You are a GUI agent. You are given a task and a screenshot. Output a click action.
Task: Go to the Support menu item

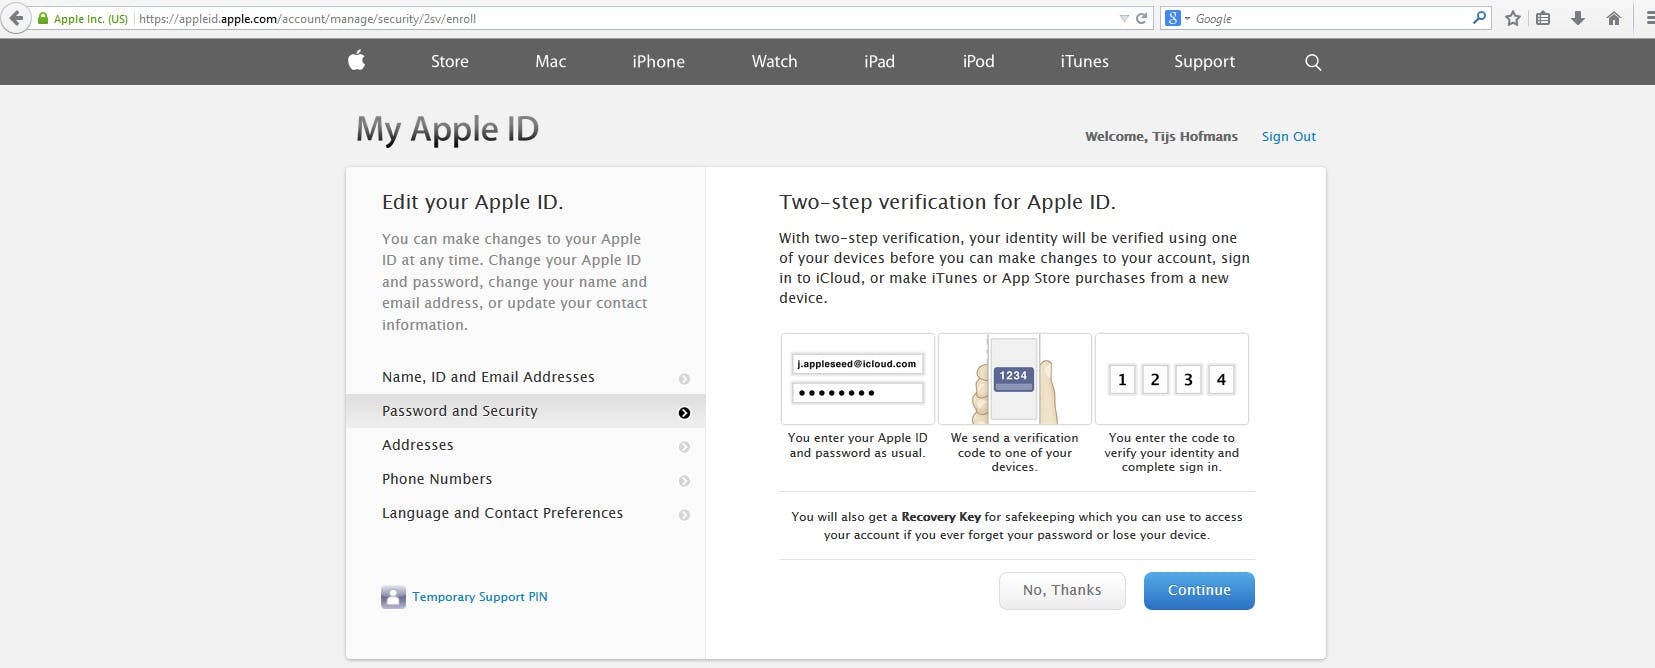tap(1204, 61)
